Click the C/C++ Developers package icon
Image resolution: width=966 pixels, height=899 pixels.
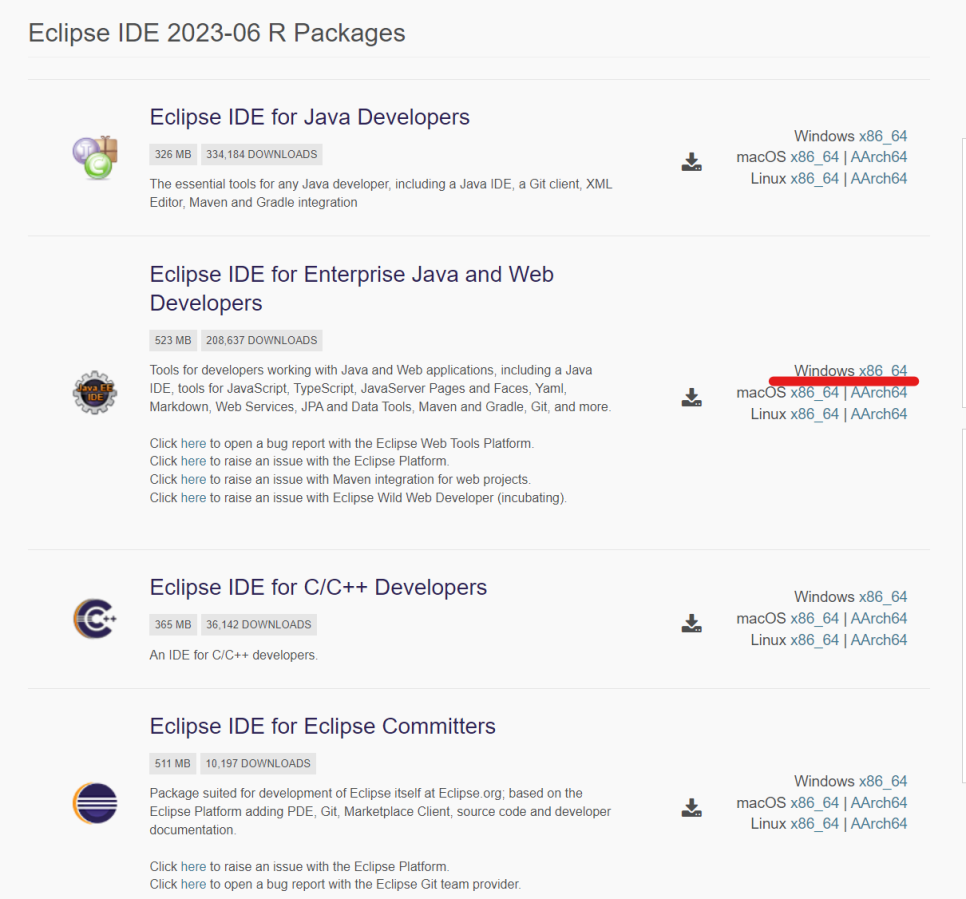click(95, 618)
